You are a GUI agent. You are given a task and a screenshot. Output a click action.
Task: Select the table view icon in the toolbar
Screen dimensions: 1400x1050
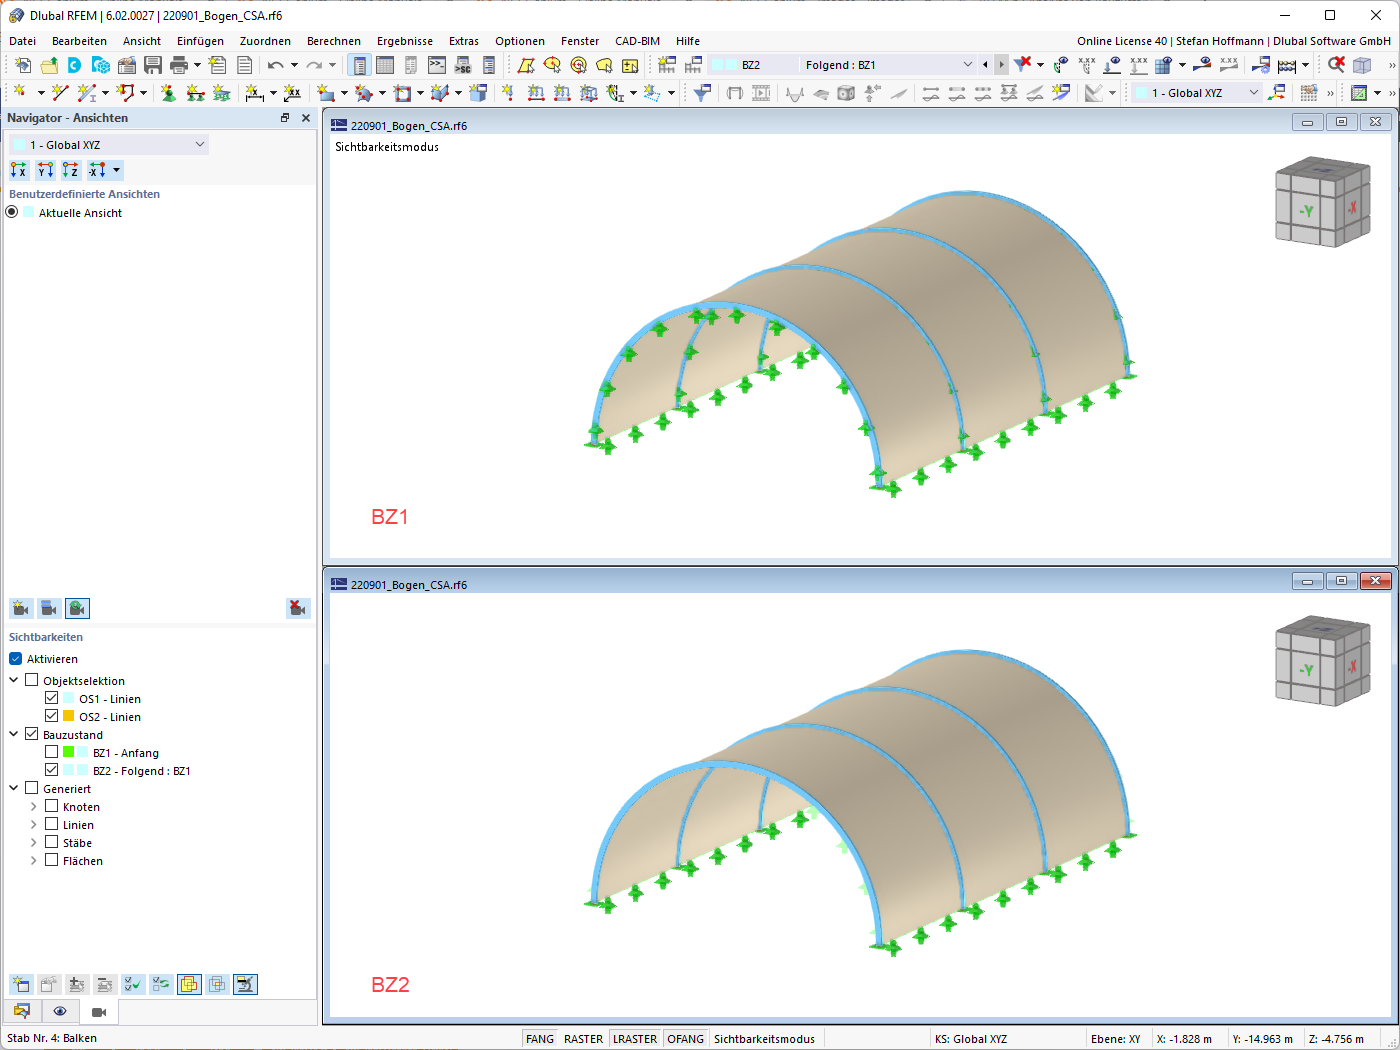pos(385,64)
